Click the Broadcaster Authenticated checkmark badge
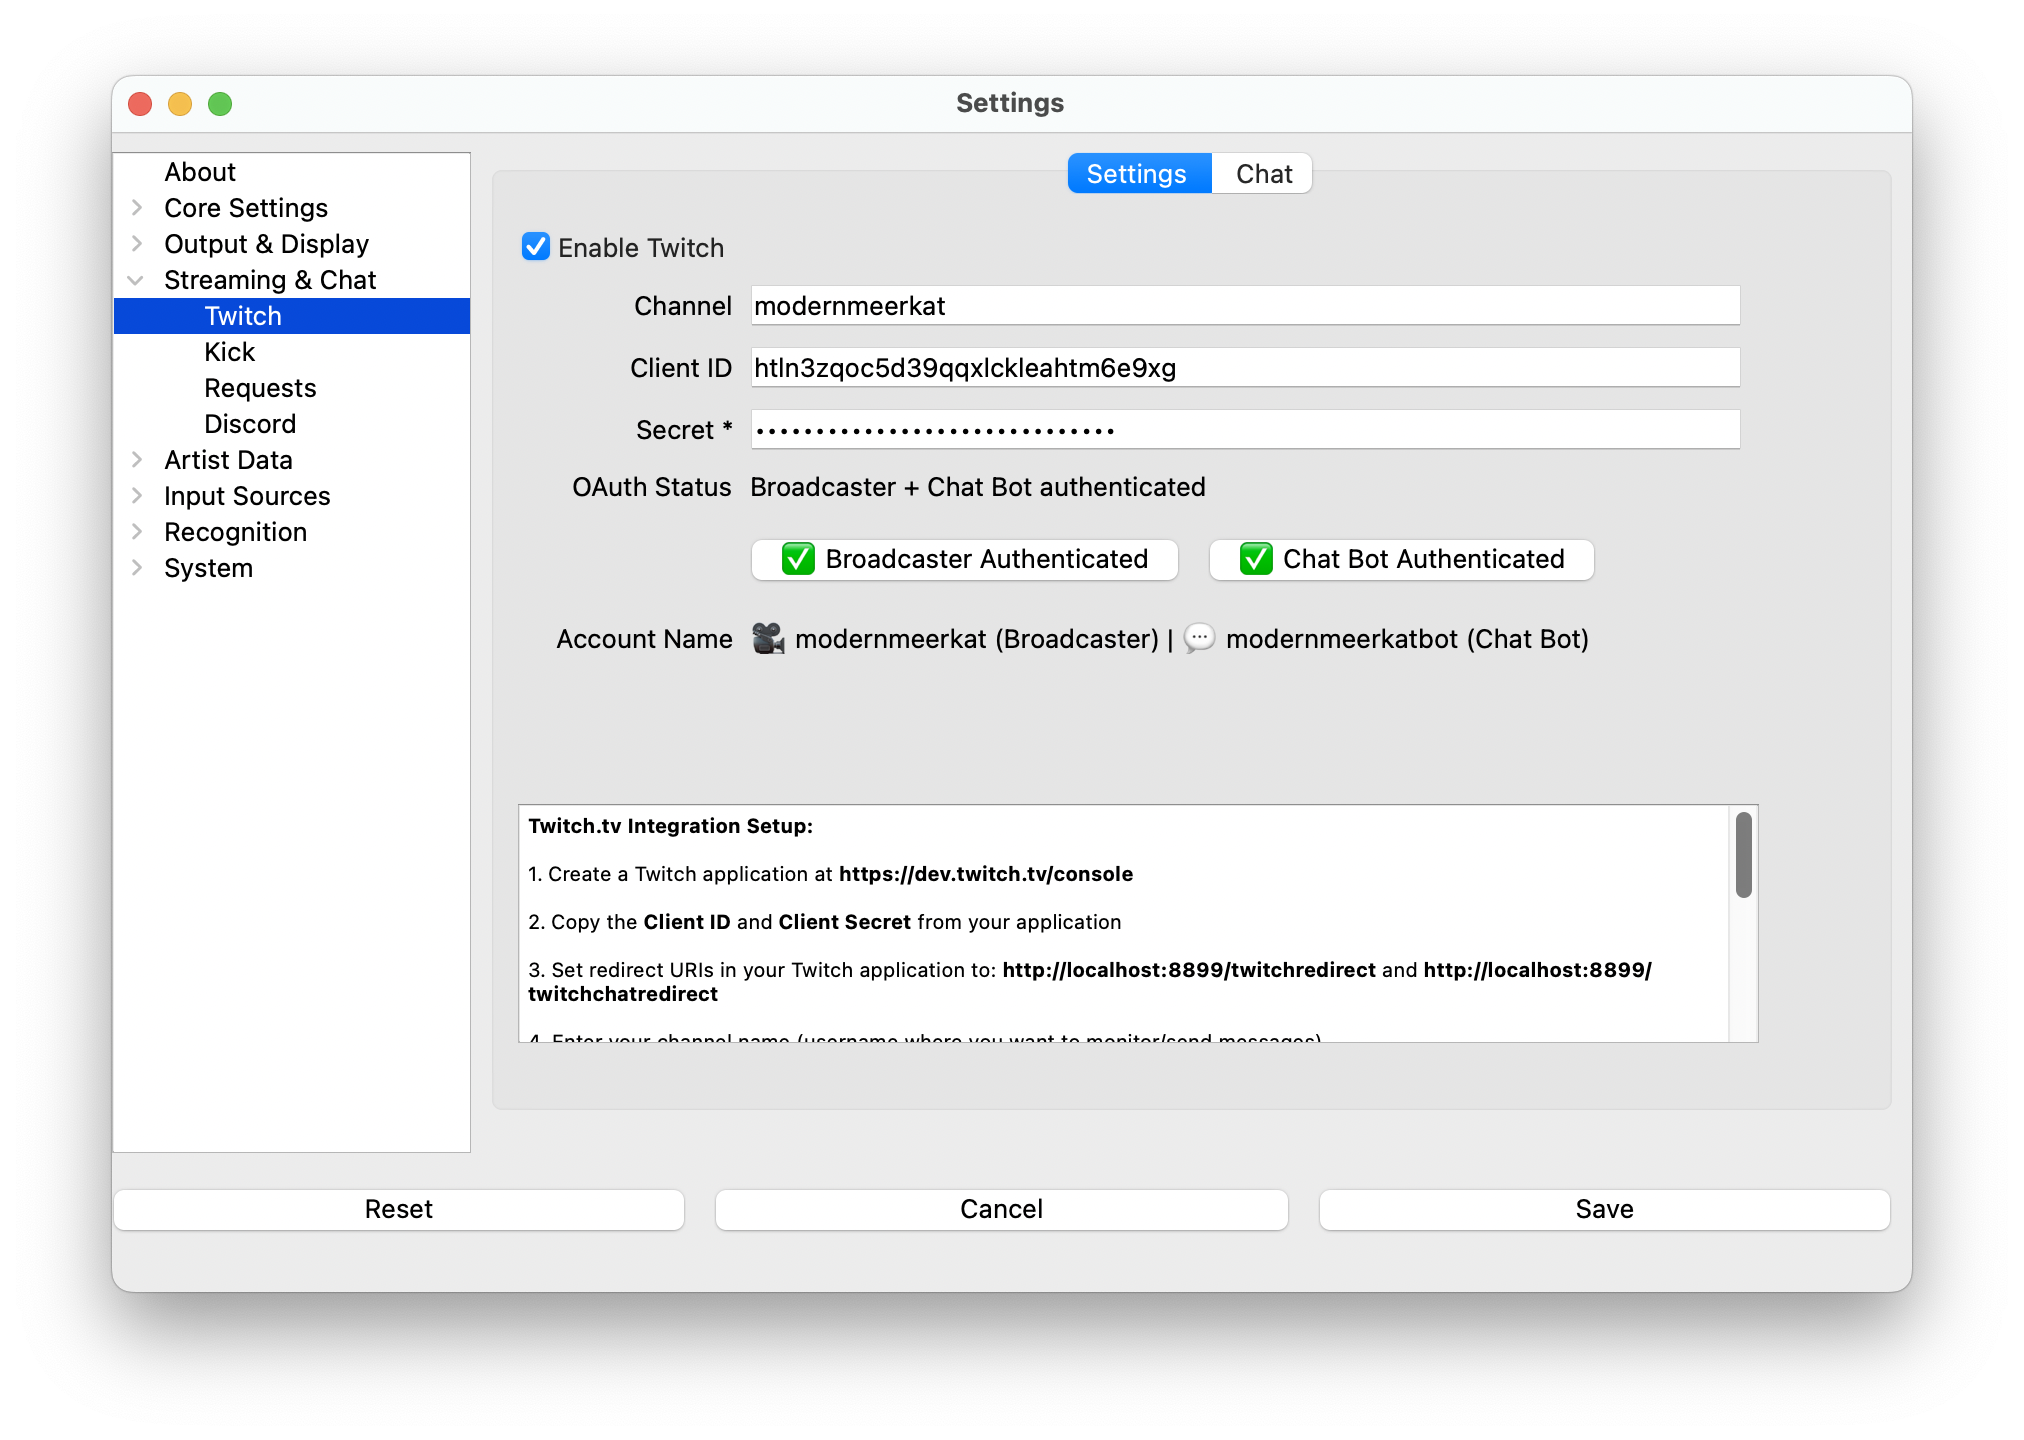This screenshot has width=2024, height=1440. (x=797, y=560)
